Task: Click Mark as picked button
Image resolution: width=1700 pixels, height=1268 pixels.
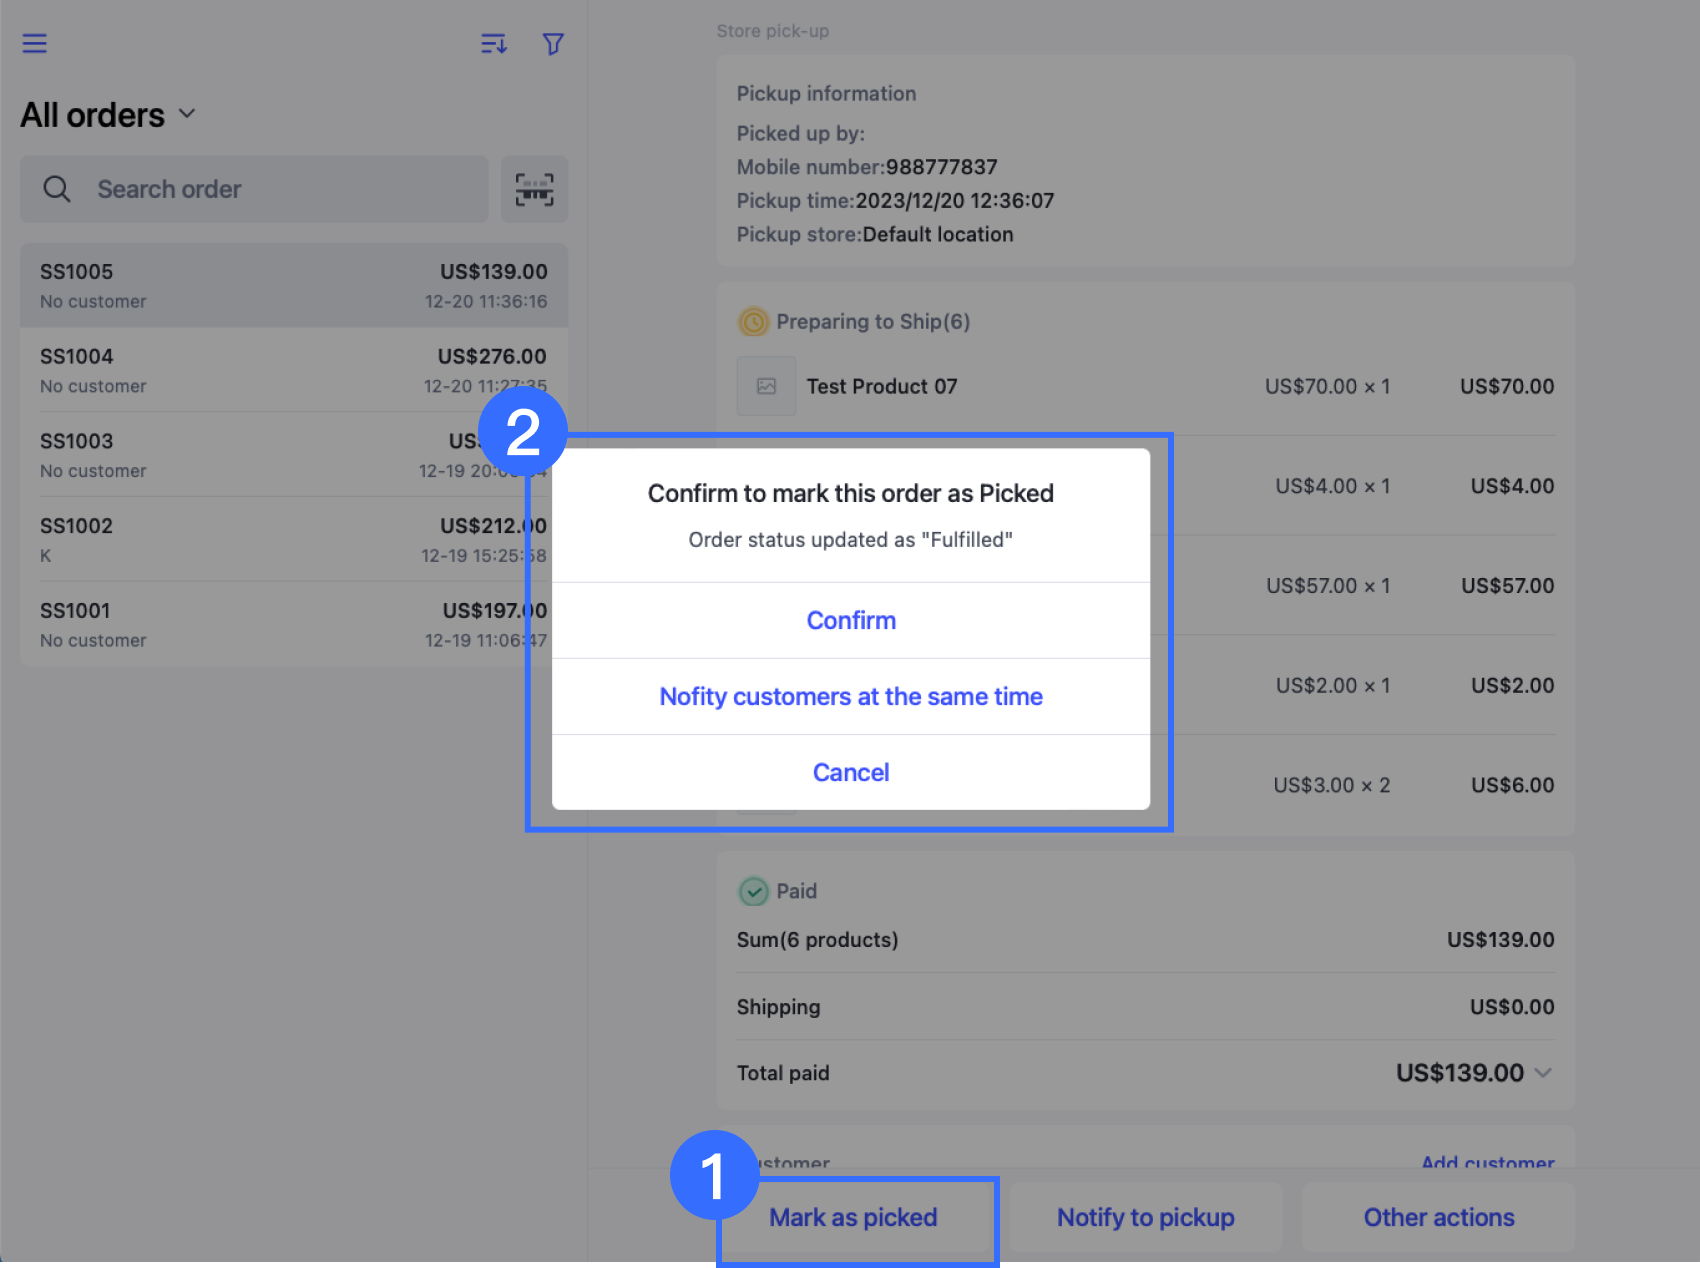Action: pyautogui.click(x=853, y=1217)
